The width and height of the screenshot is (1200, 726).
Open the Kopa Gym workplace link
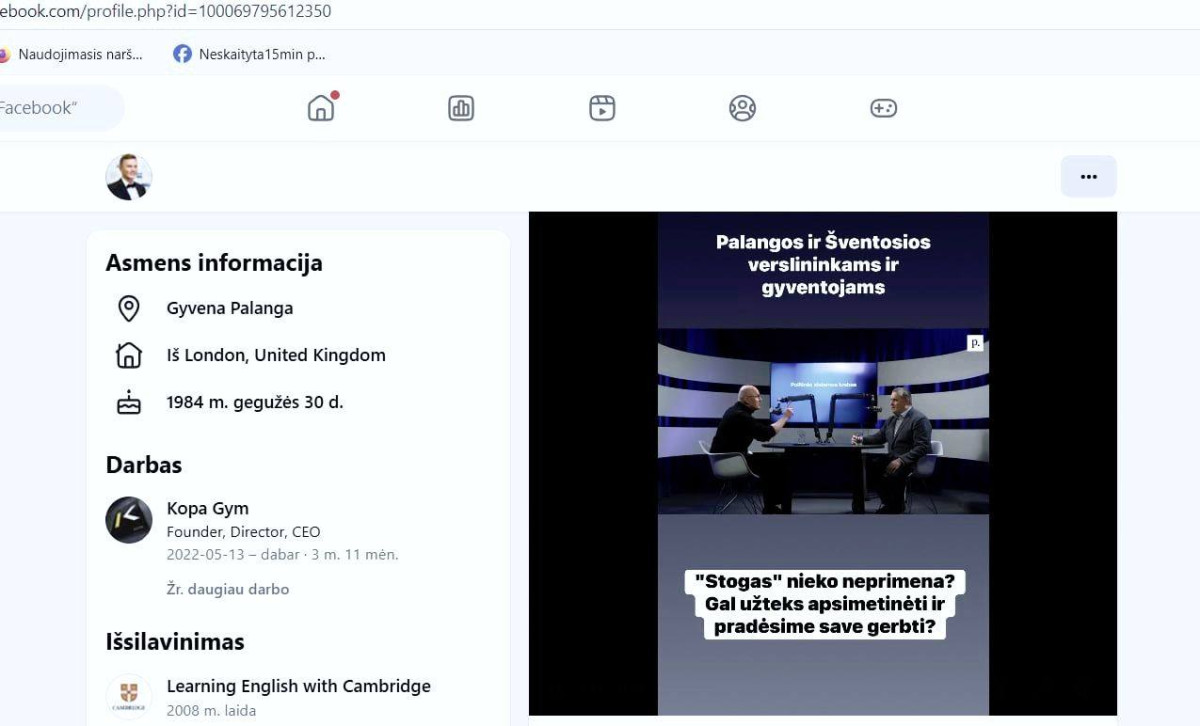208,508
